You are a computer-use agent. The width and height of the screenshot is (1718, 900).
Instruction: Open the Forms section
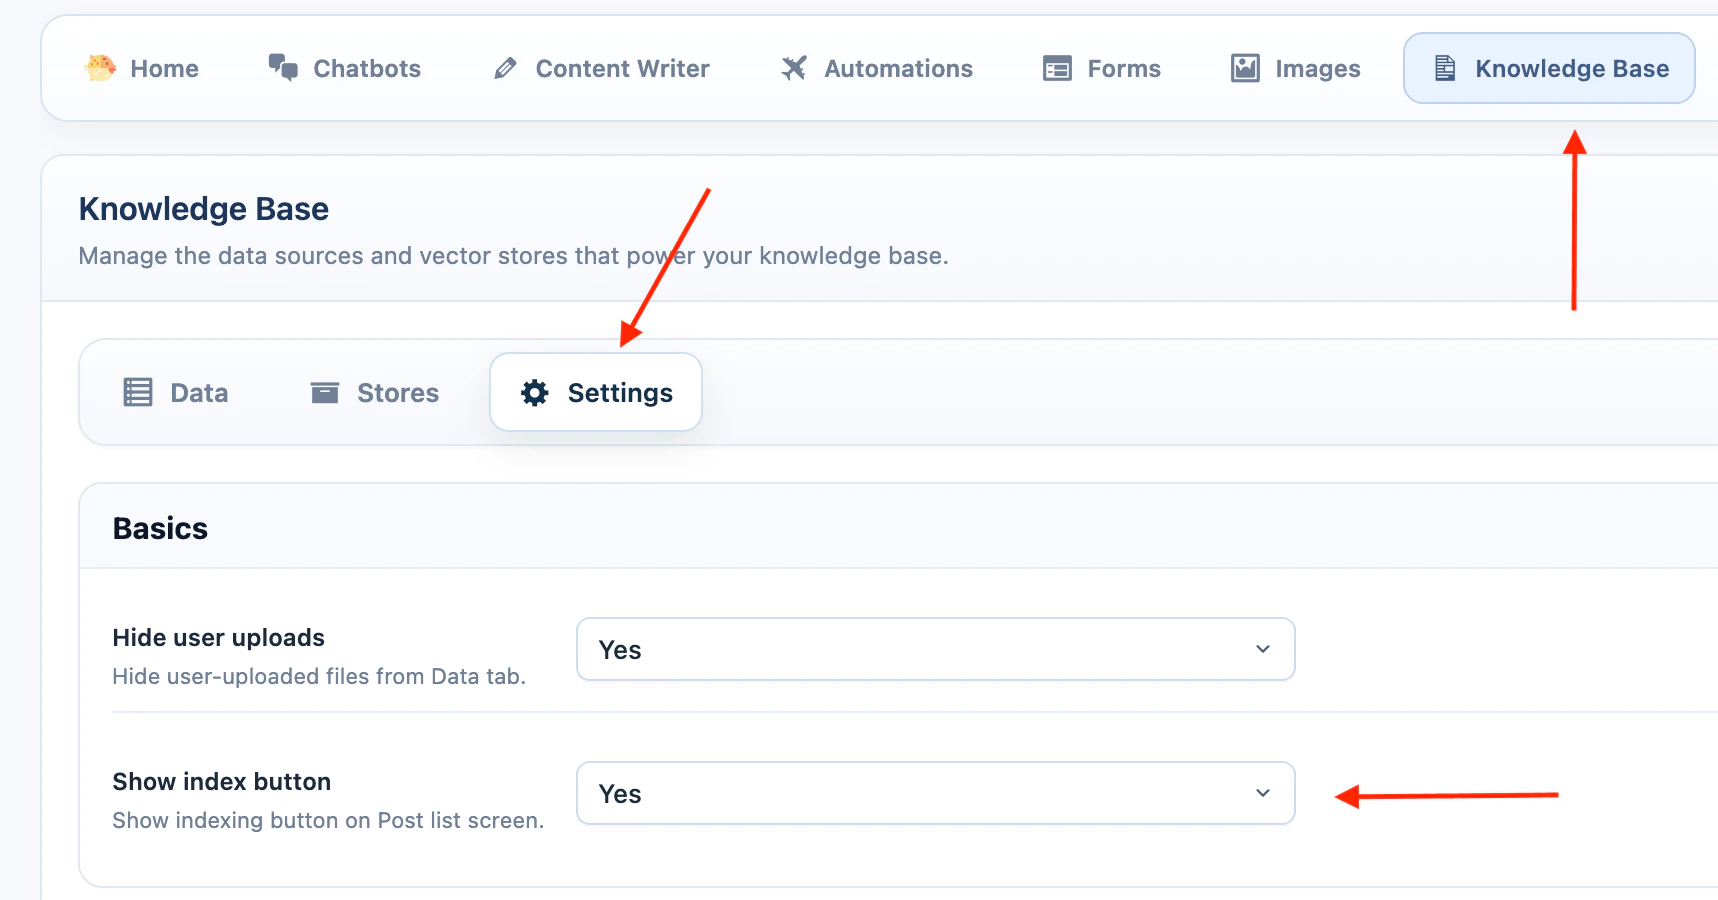(1102, 68)
